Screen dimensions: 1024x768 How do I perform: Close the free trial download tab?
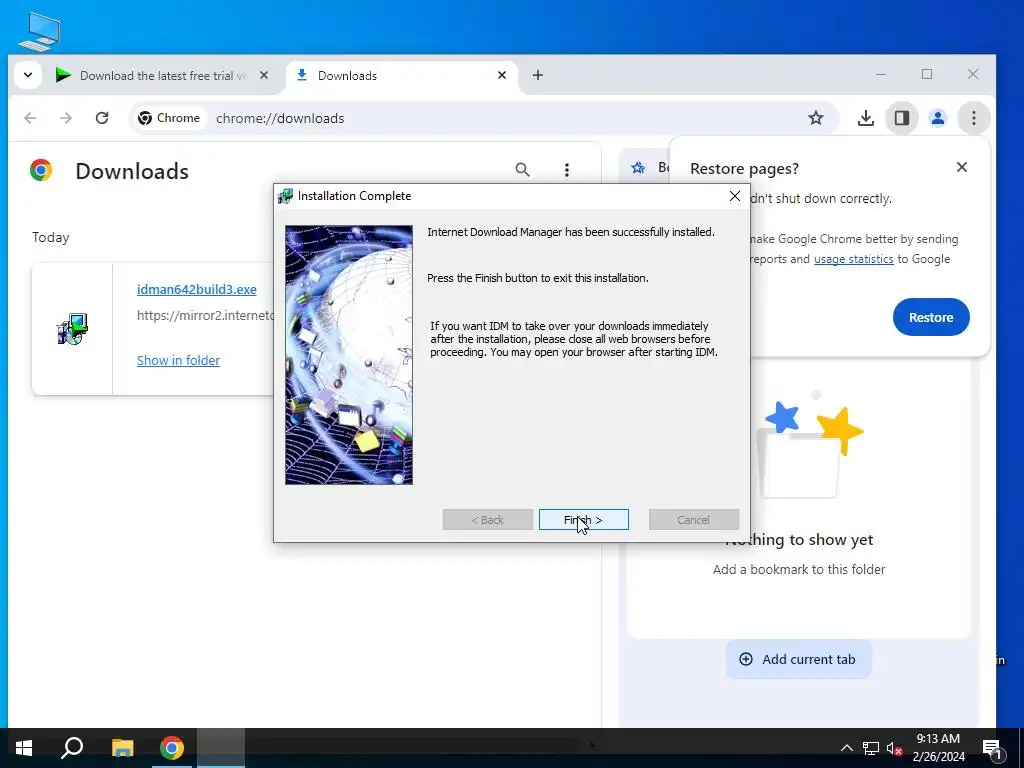264,75
